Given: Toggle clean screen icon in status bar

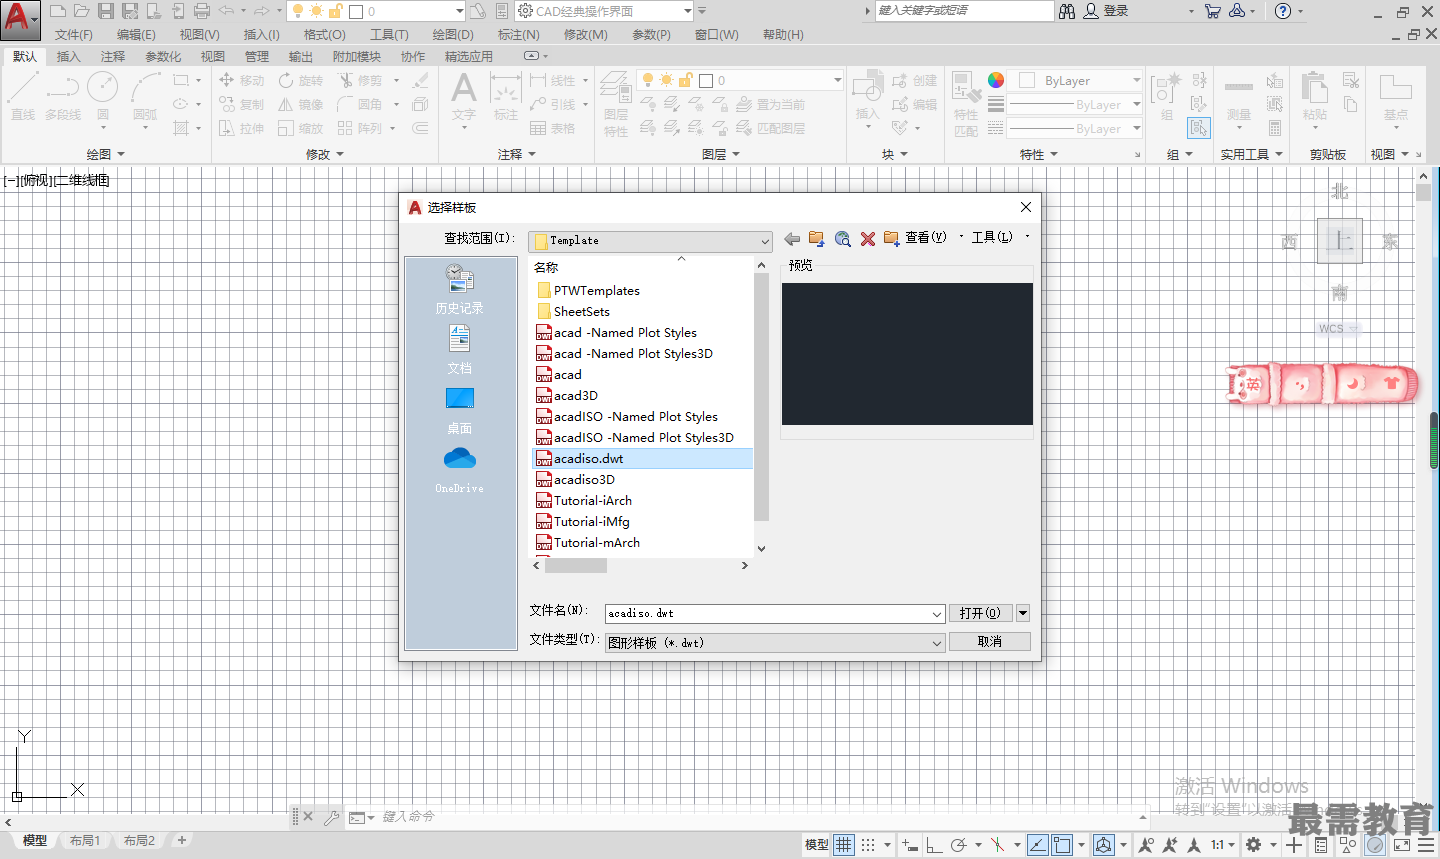Looking at the screenshot, I should [x=1402, y=845].
